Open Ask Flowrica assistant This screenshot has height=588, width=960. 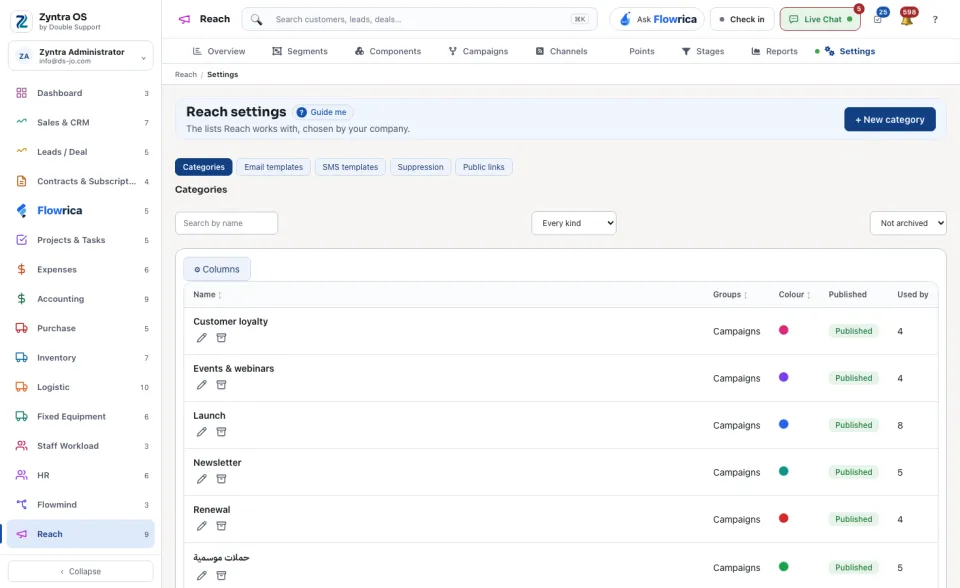[x=657, y=19]
